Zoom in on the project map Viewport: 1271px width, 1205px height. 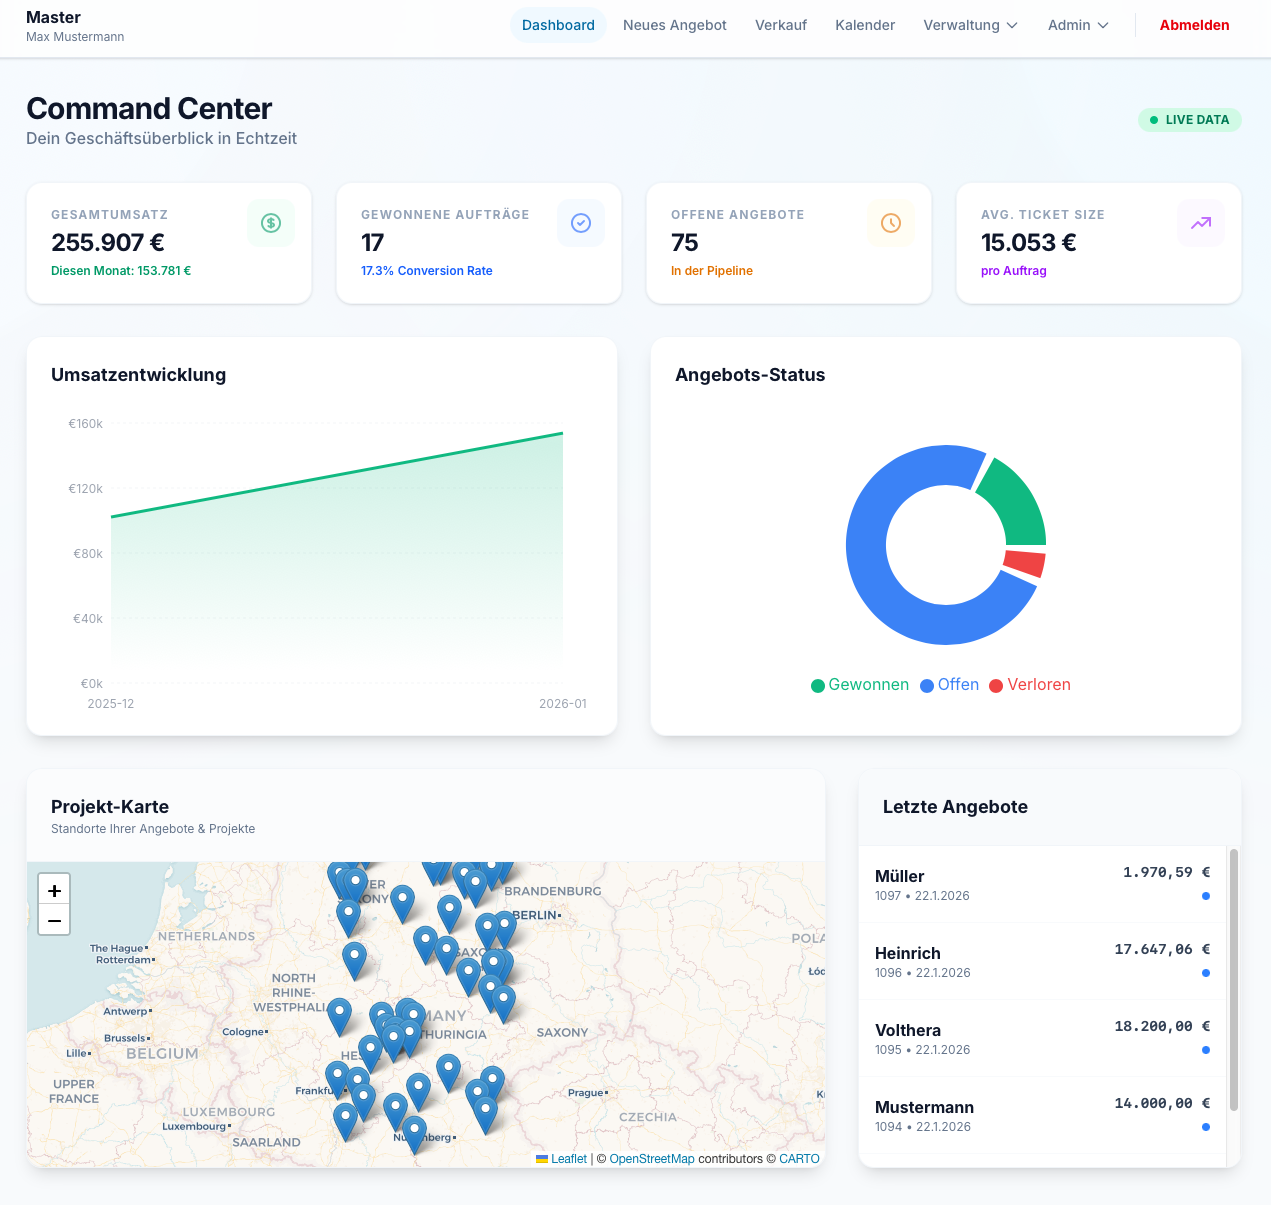coord(54,890)
